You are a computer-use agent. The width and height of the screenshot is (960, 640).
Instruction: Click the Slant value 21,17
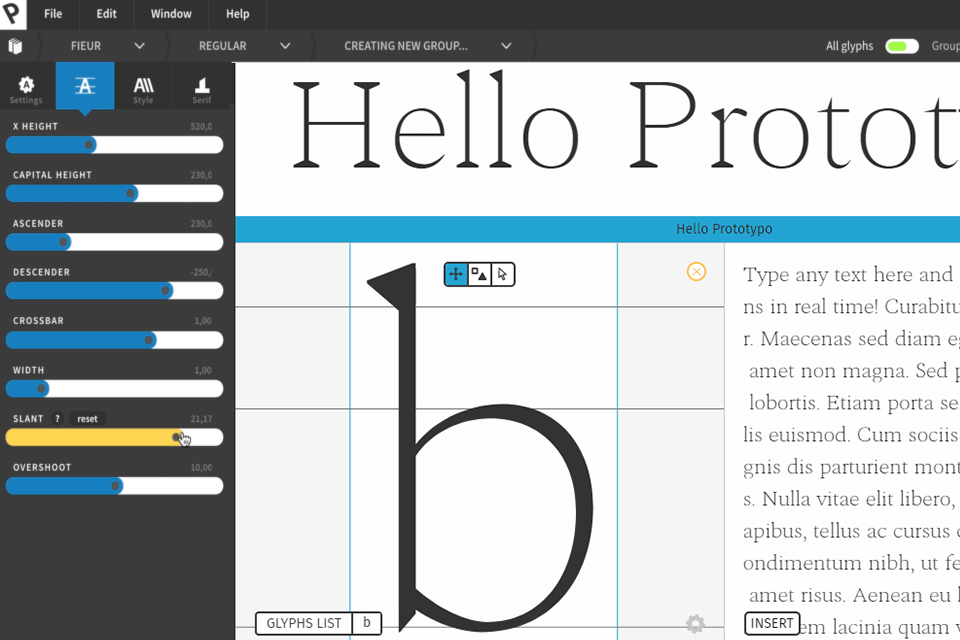pyautogui.click(x=201, y=419)
